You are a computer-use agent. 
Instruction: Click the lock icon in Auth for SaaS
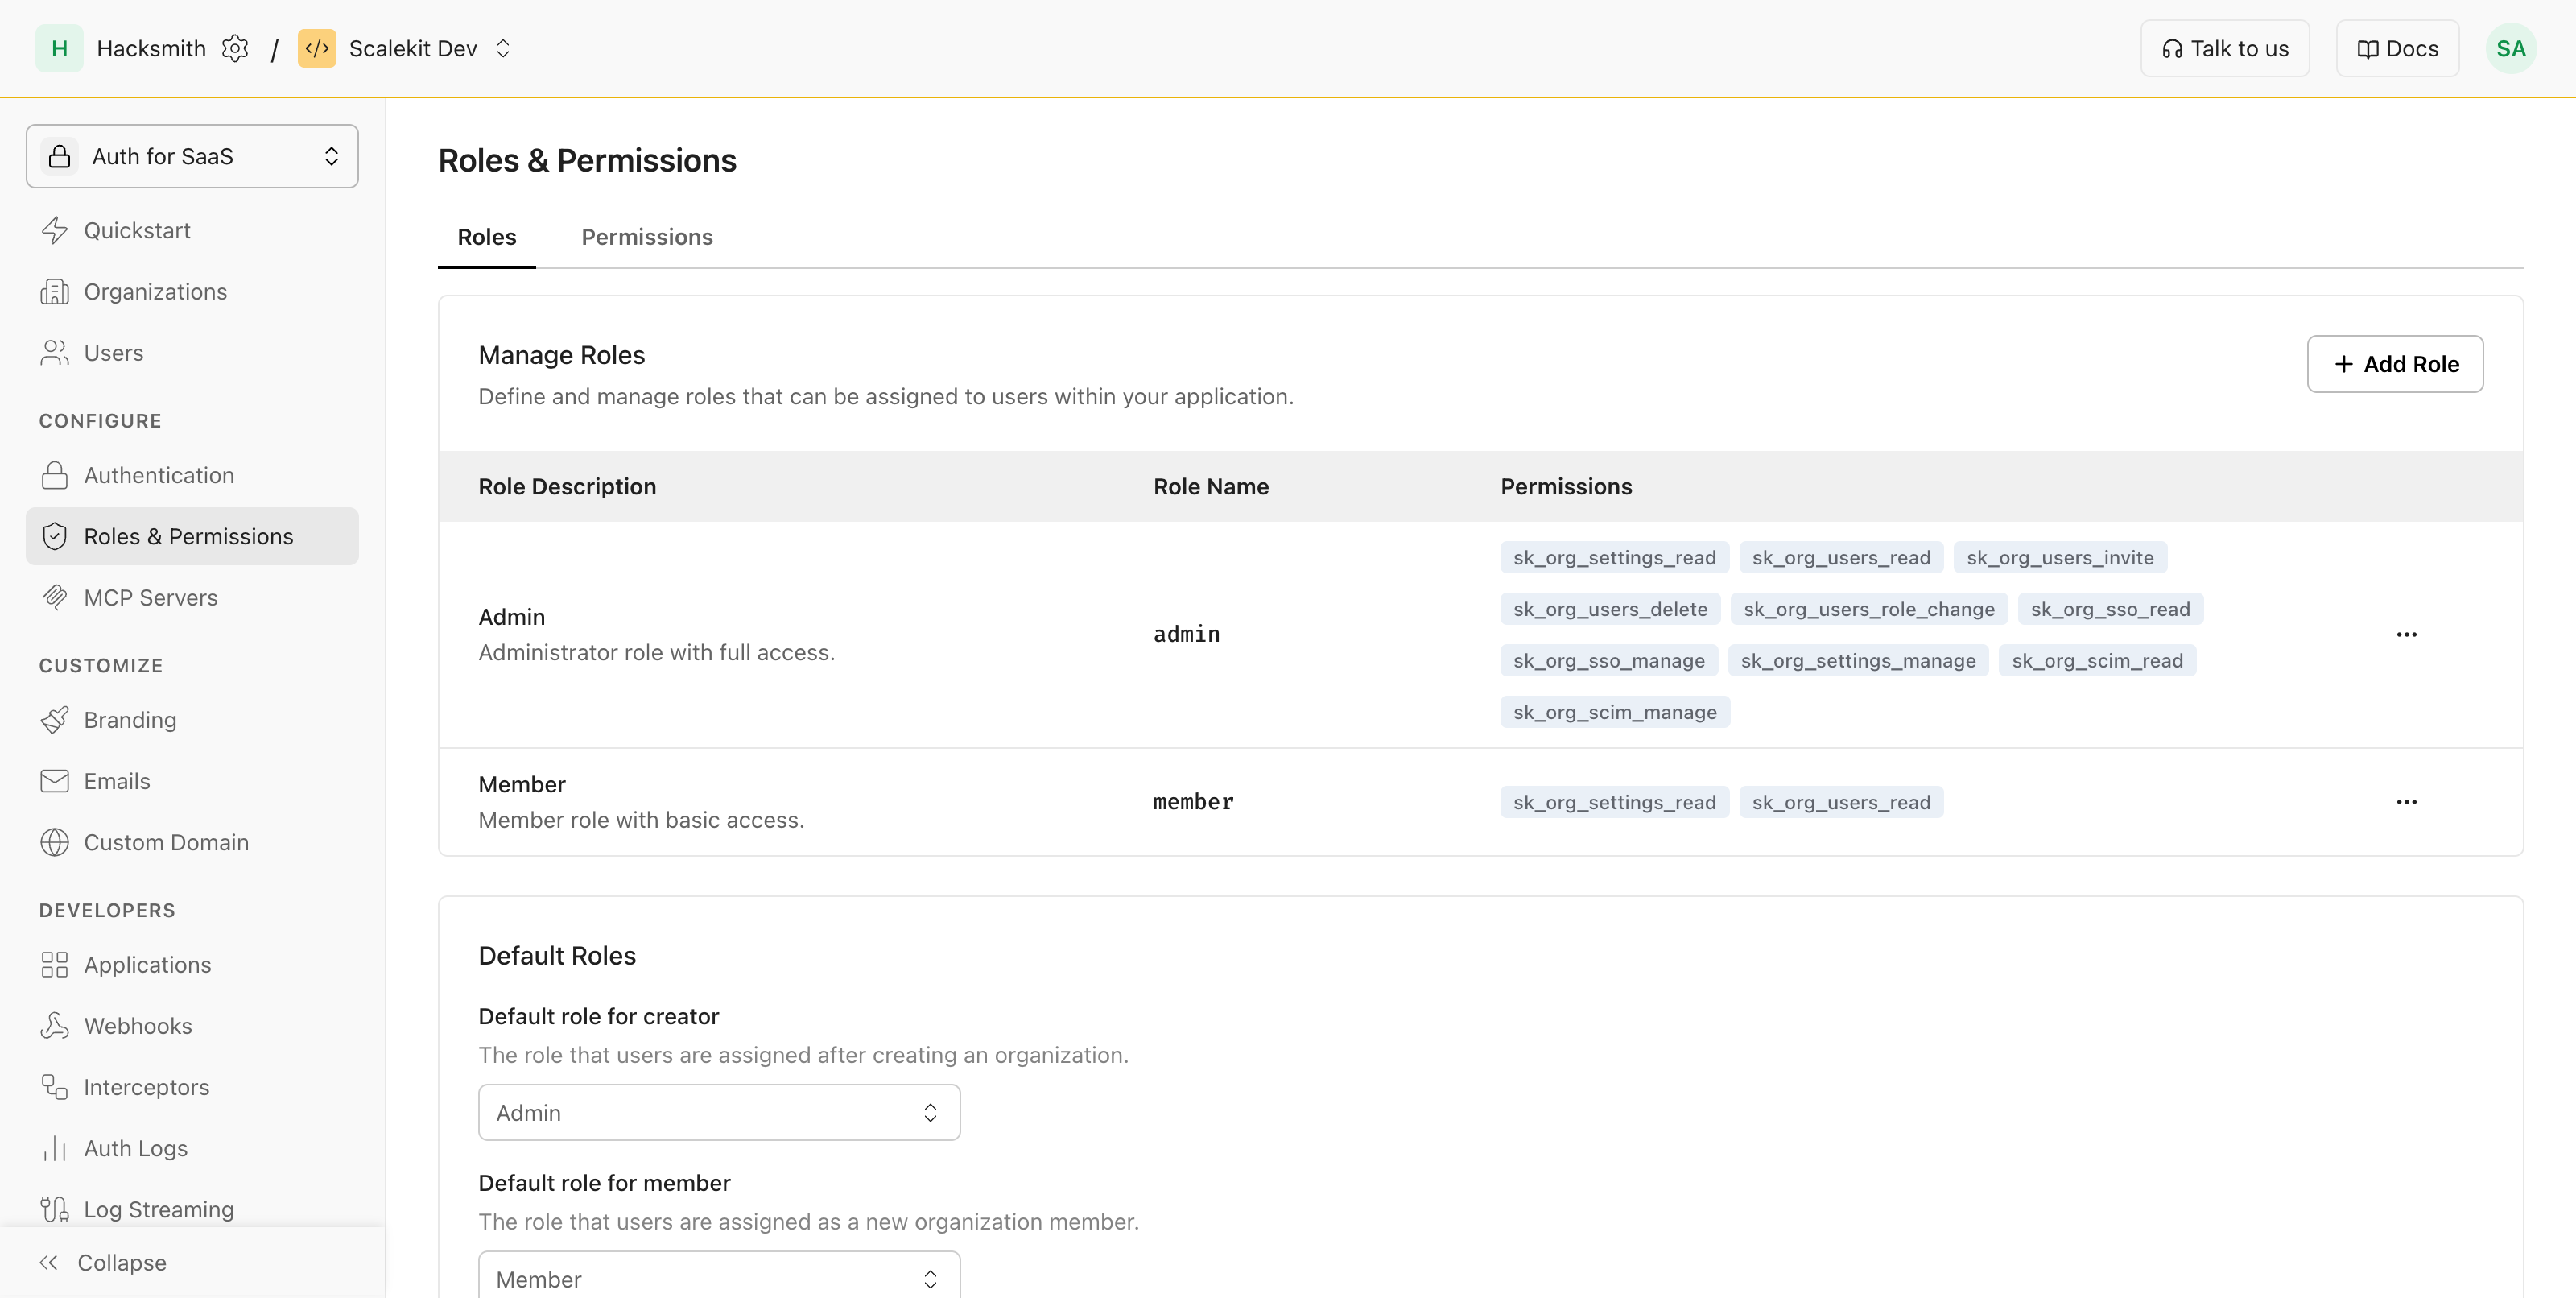pos(60,156)
